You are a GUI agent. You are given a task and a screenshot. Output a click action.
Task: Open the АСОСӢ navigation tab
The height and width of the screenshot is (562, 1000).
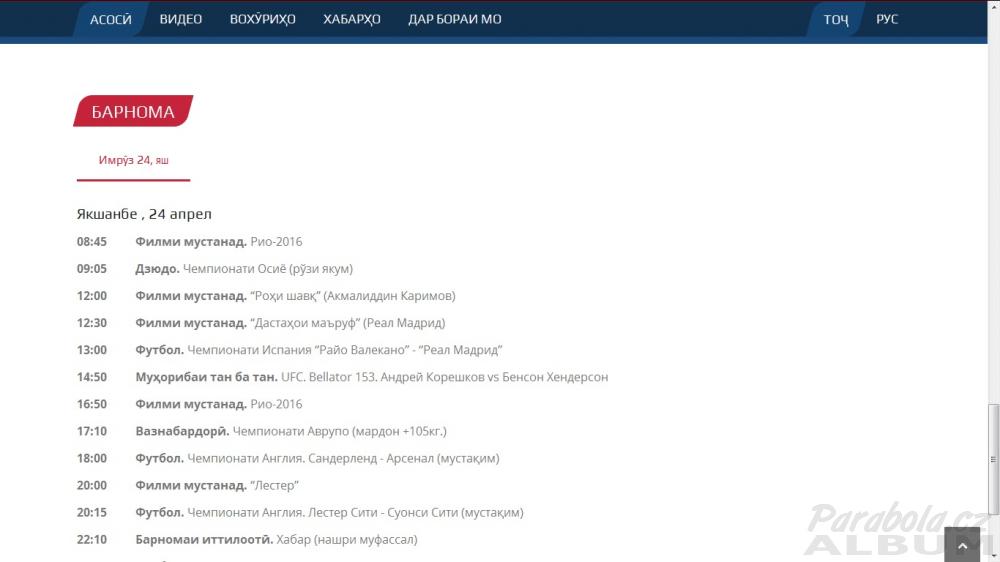(x=110, y=19)
